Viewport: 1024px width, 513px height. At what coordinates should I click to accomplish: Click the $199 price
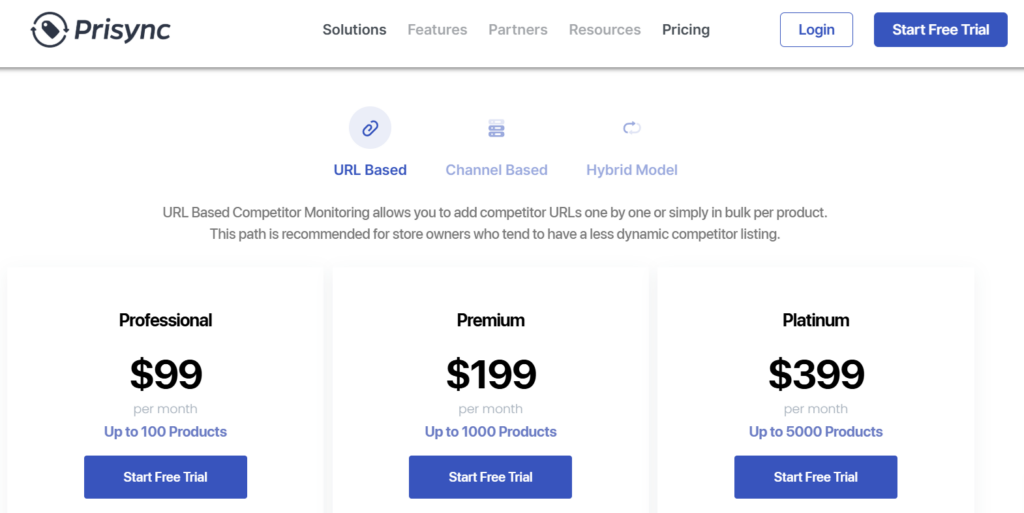pos(491,374)
